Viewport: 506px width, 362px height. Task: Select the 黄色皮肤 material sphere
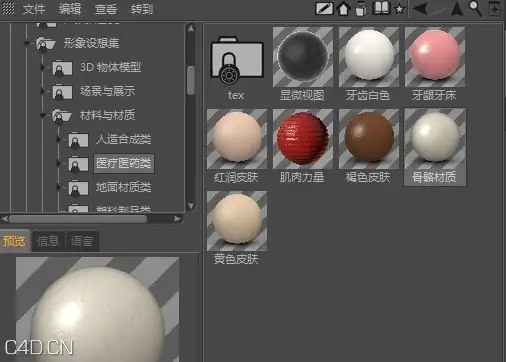tap(237, 221)
